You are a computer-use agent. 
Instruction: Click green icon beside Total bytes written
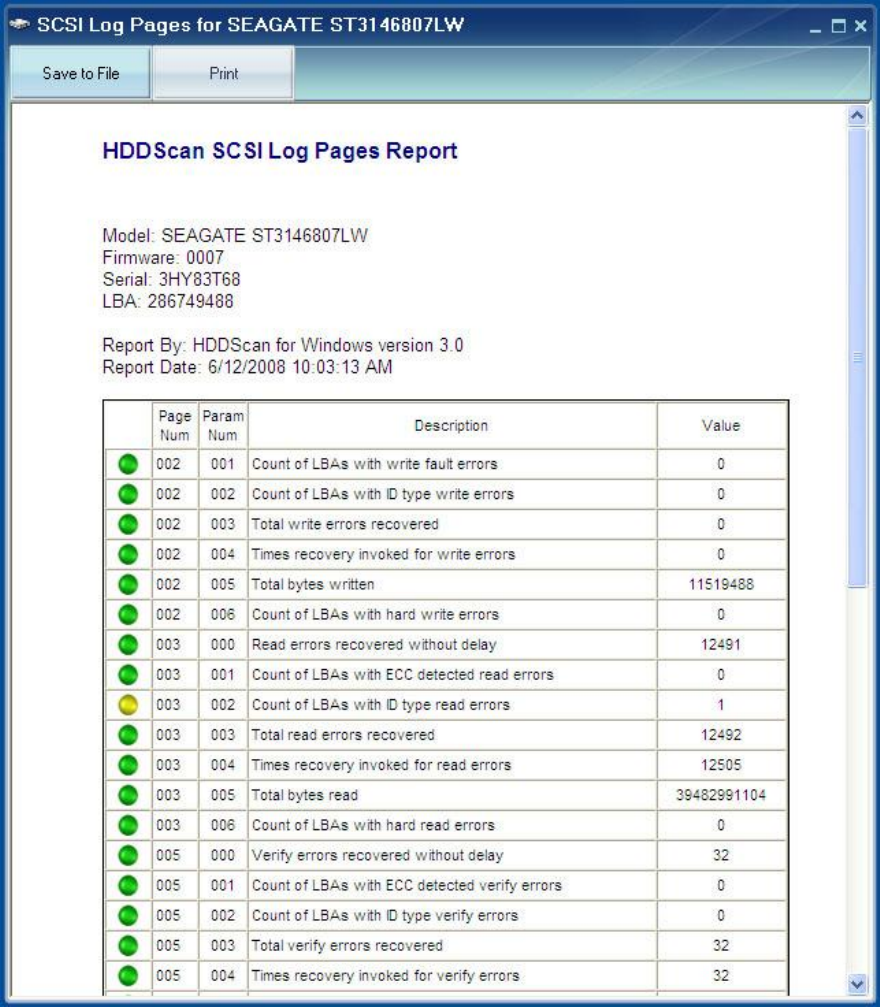128,584
